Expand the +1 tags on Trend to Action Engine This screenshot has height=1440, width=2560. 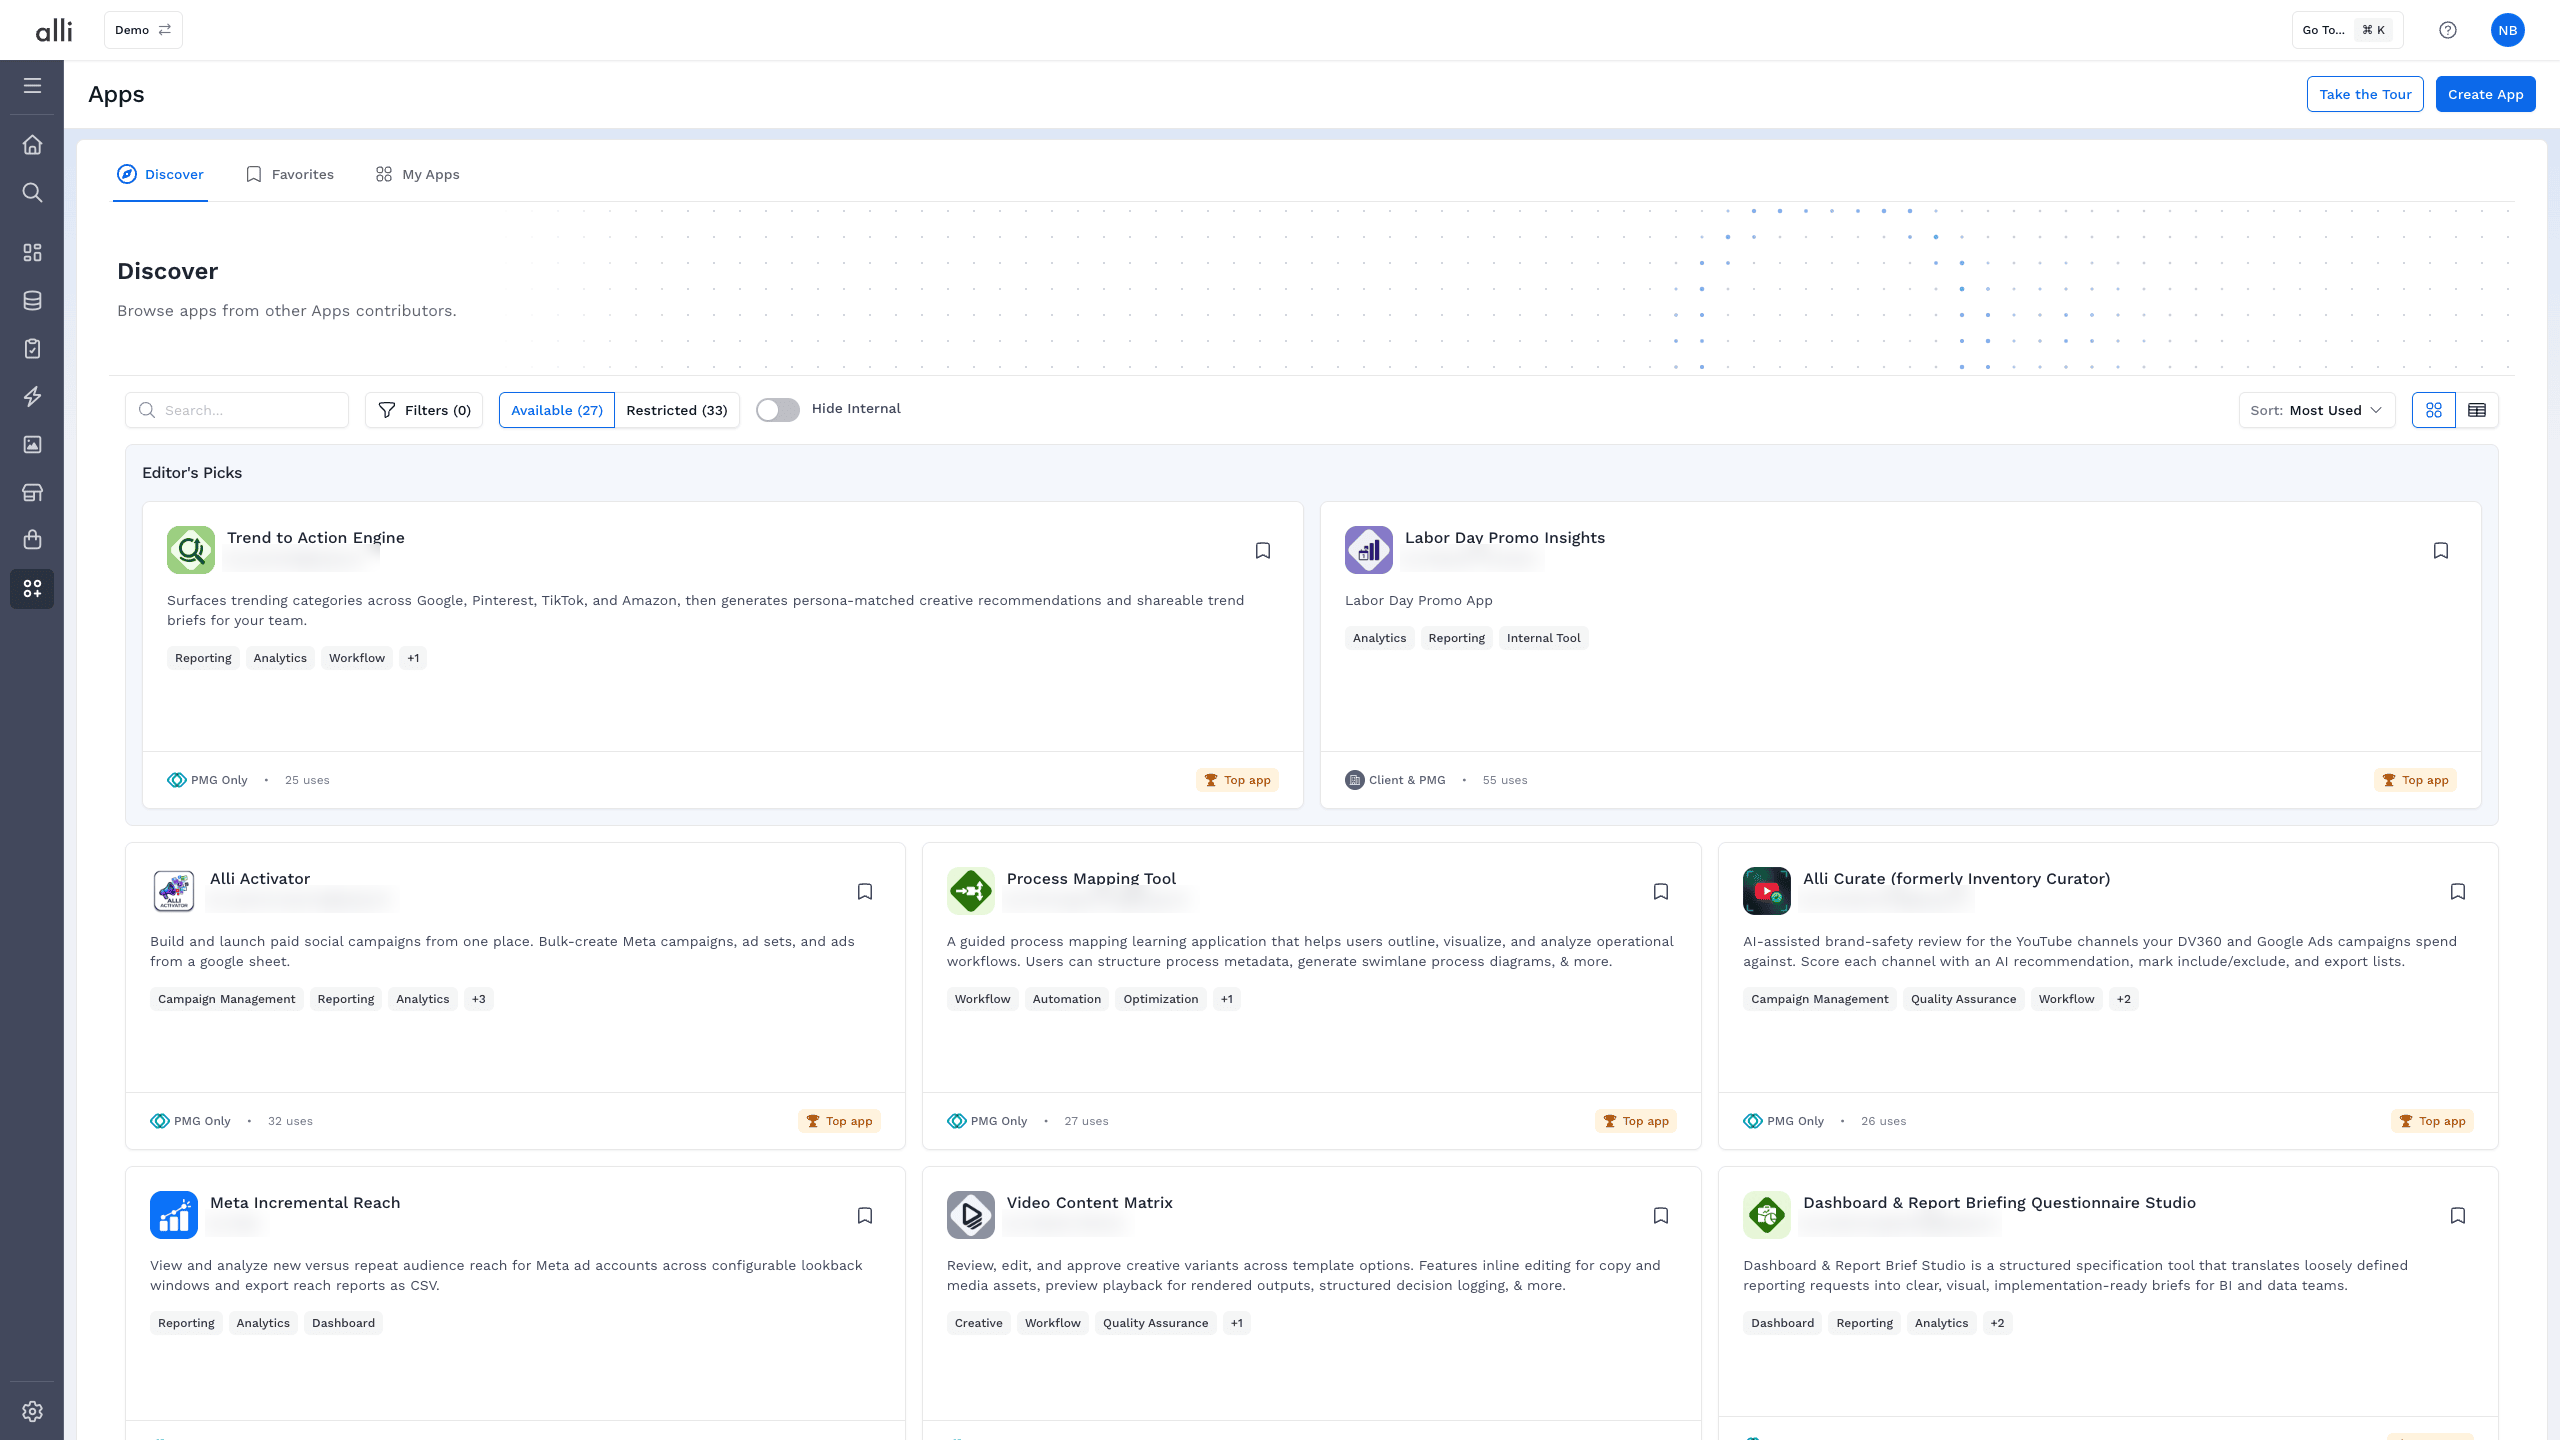pyautogui.click(x=413, y=658)
